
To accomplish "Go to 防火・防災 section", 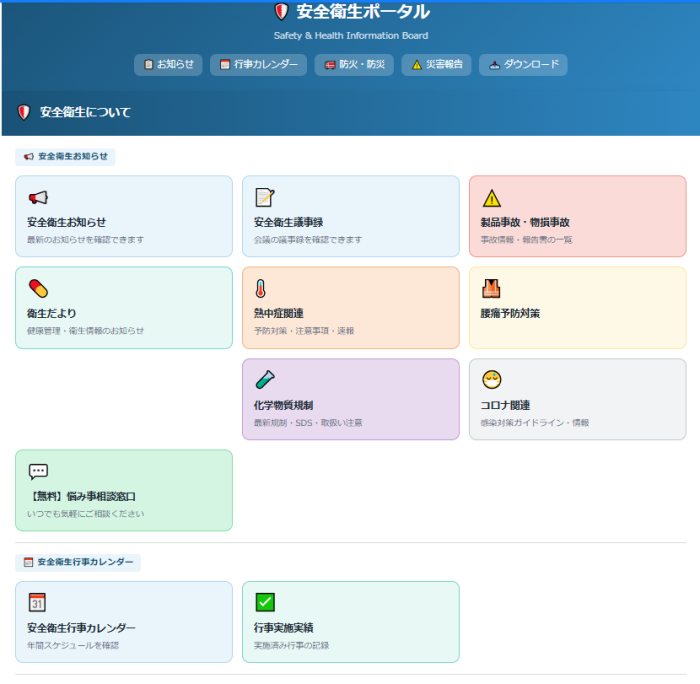I will [x=354, y=65].
